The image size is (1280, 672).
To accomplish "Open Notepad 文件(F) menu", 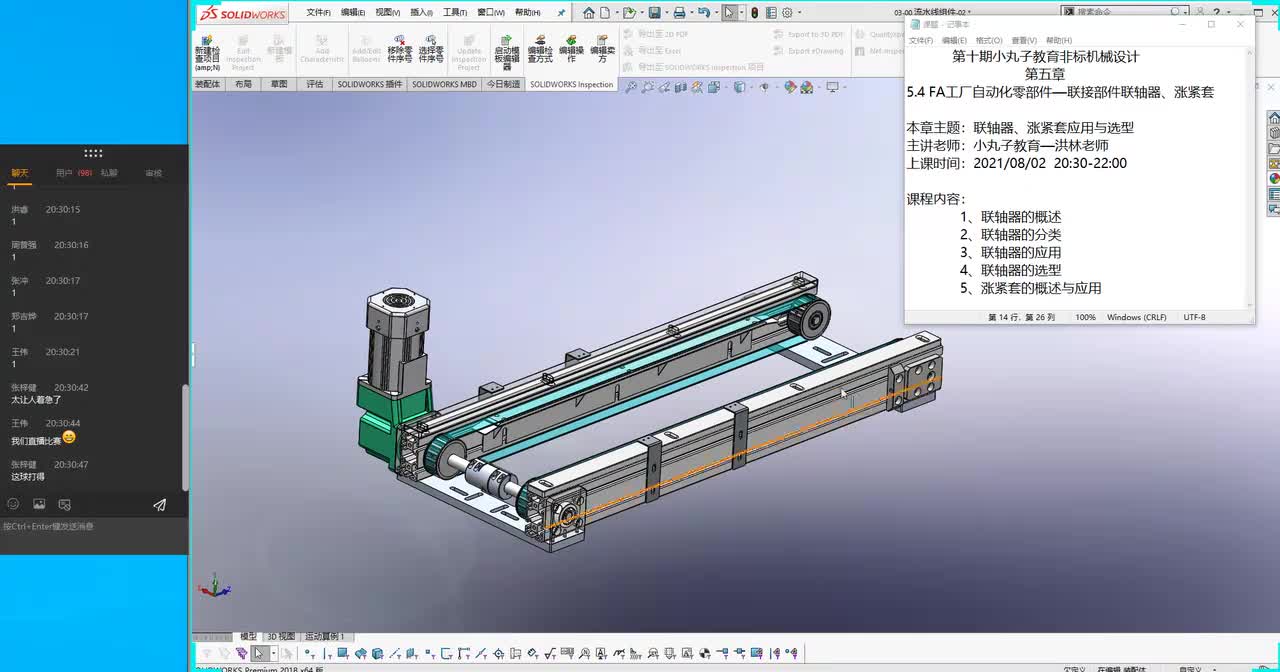I will click(x=920, y=41).
